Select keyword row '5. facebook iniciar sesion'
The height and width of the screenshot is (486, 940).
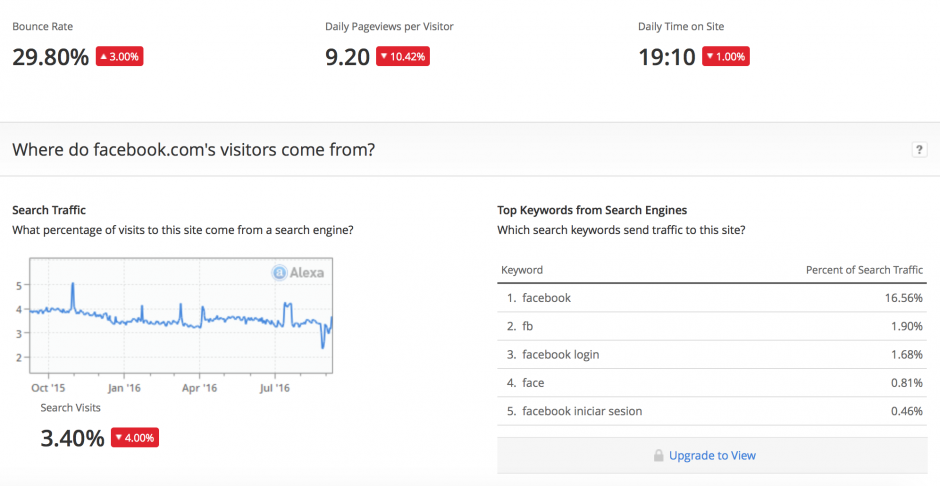coord(712,411)
